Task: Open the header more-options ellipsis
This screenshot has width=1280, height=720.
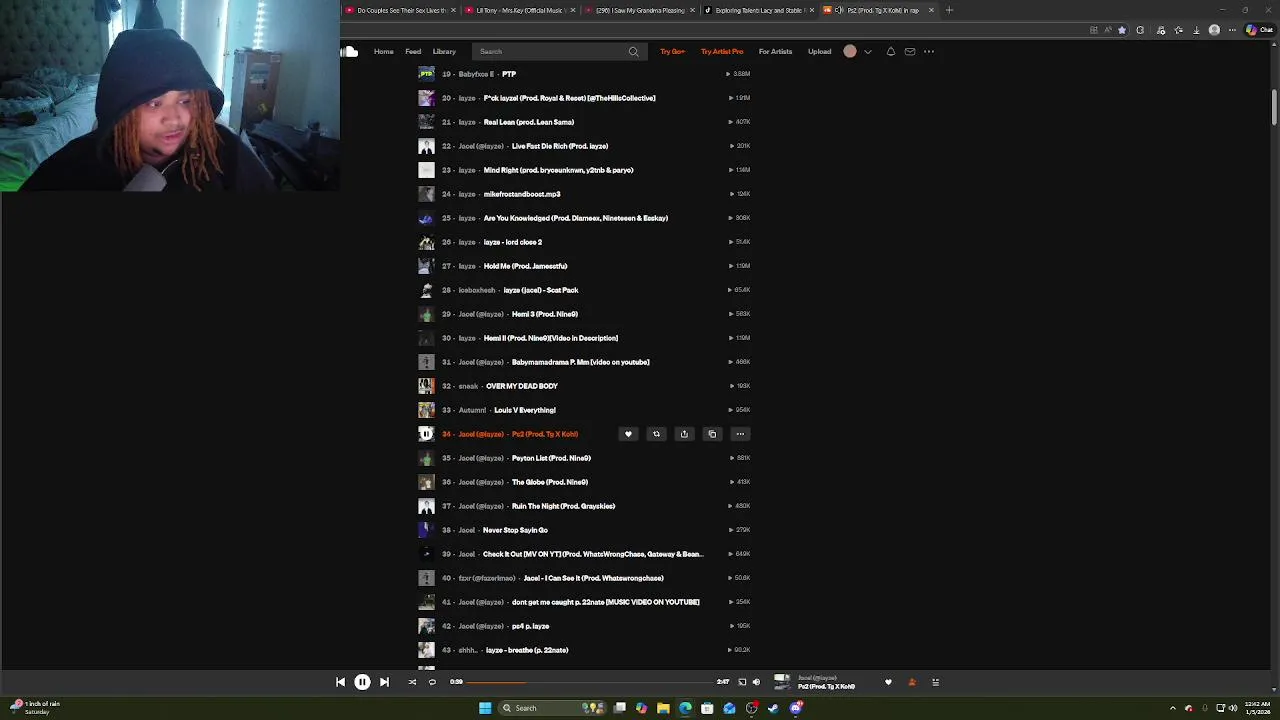Action: (929, 51)
